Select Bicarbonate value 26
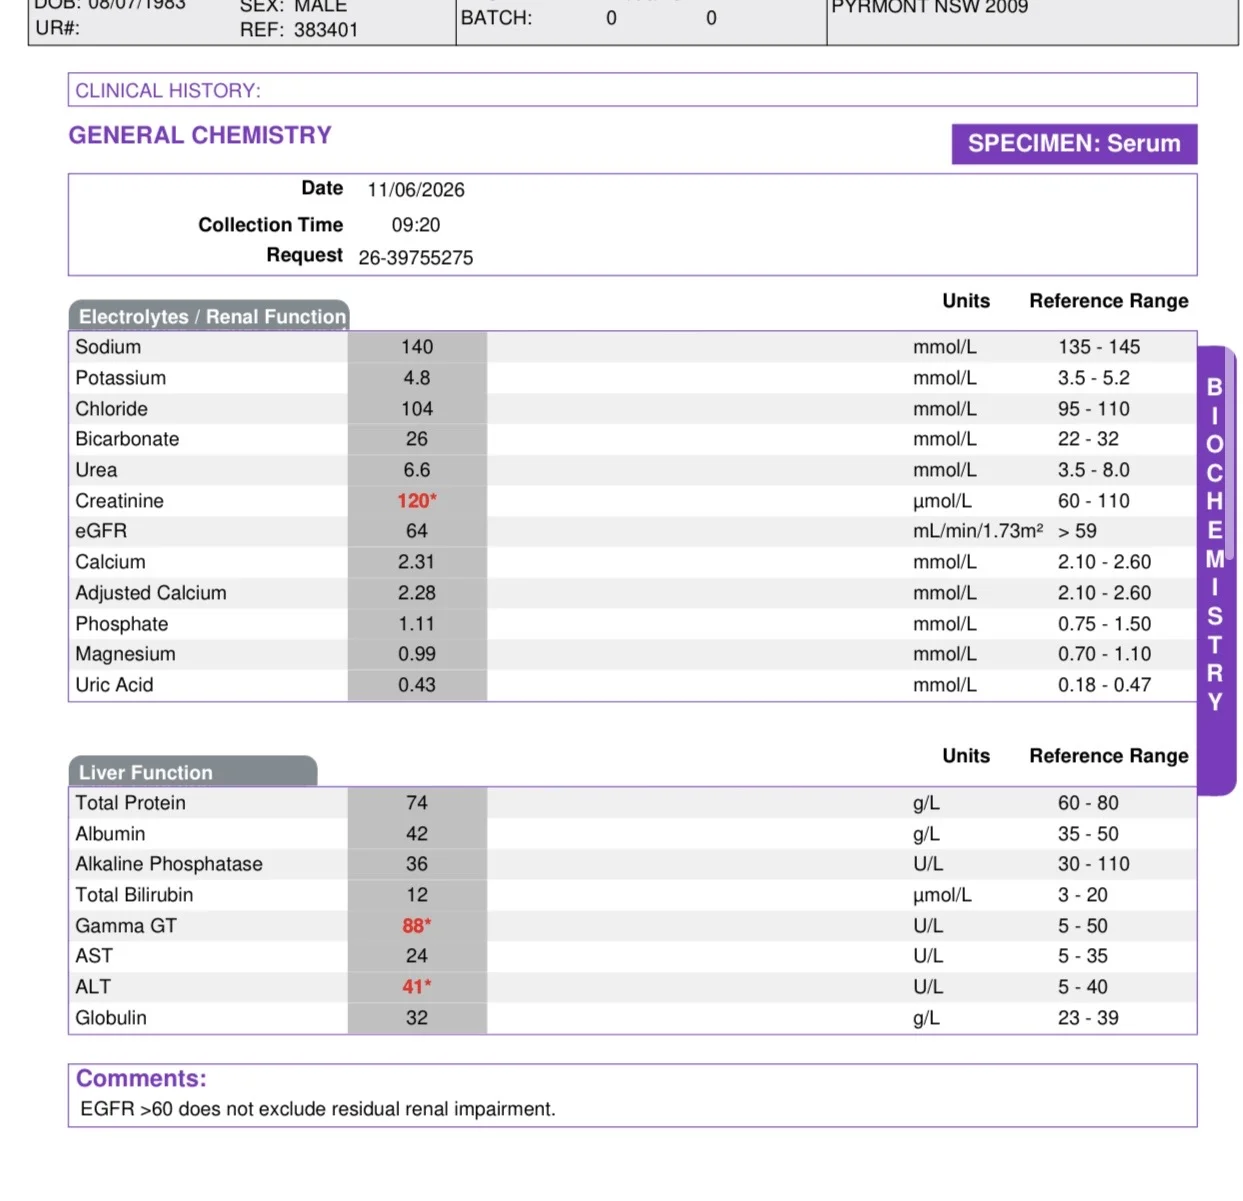The width and height of the screenshot is (1243, 1201). [417, 439]
